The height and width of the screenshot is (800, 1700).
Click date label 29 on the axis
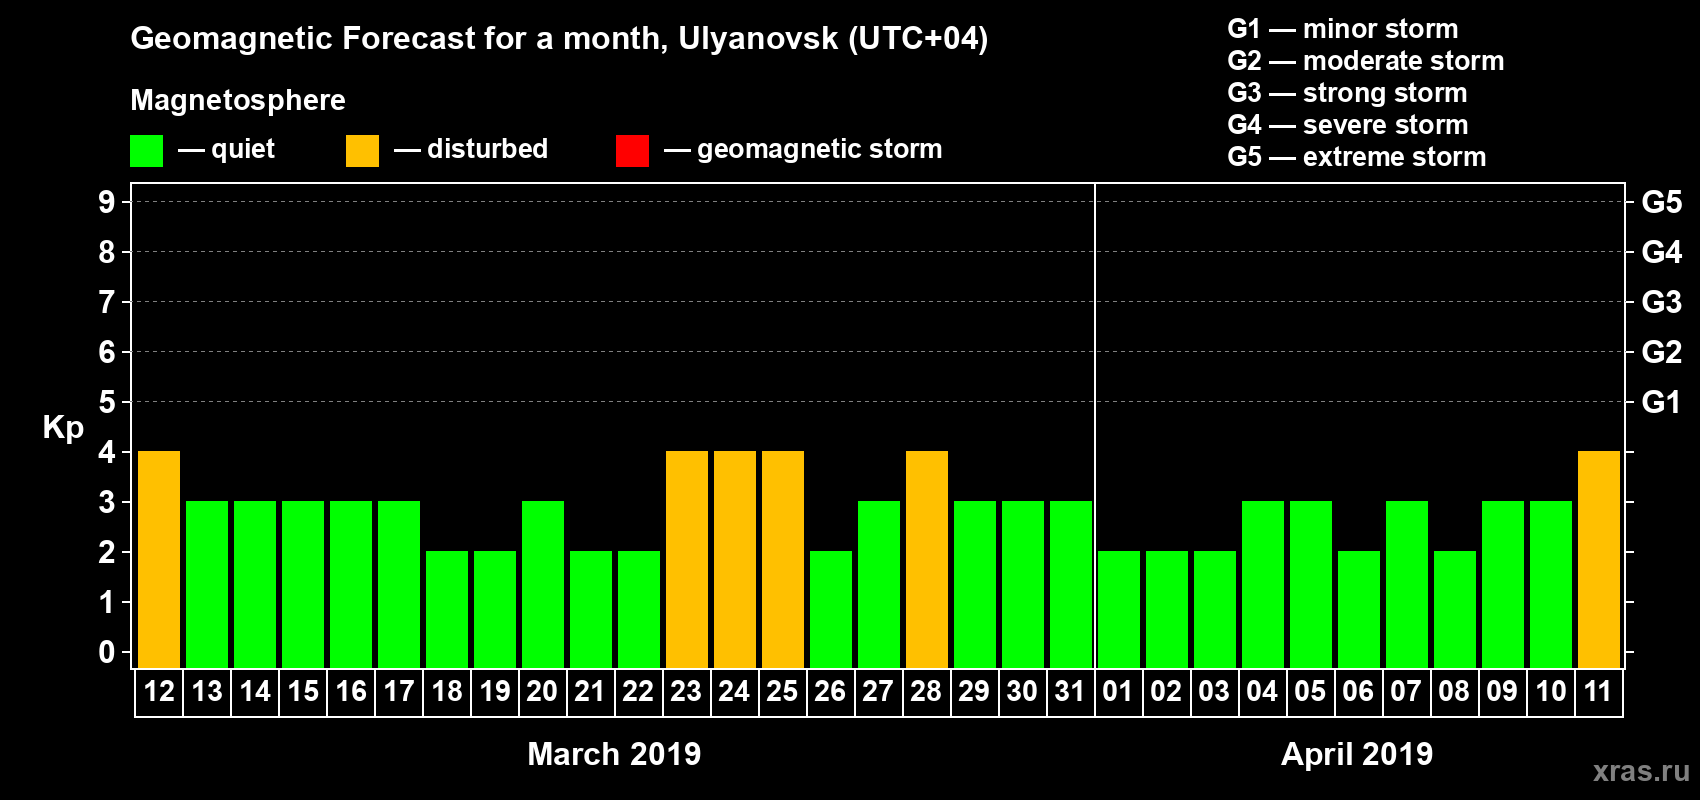[974, 692]
